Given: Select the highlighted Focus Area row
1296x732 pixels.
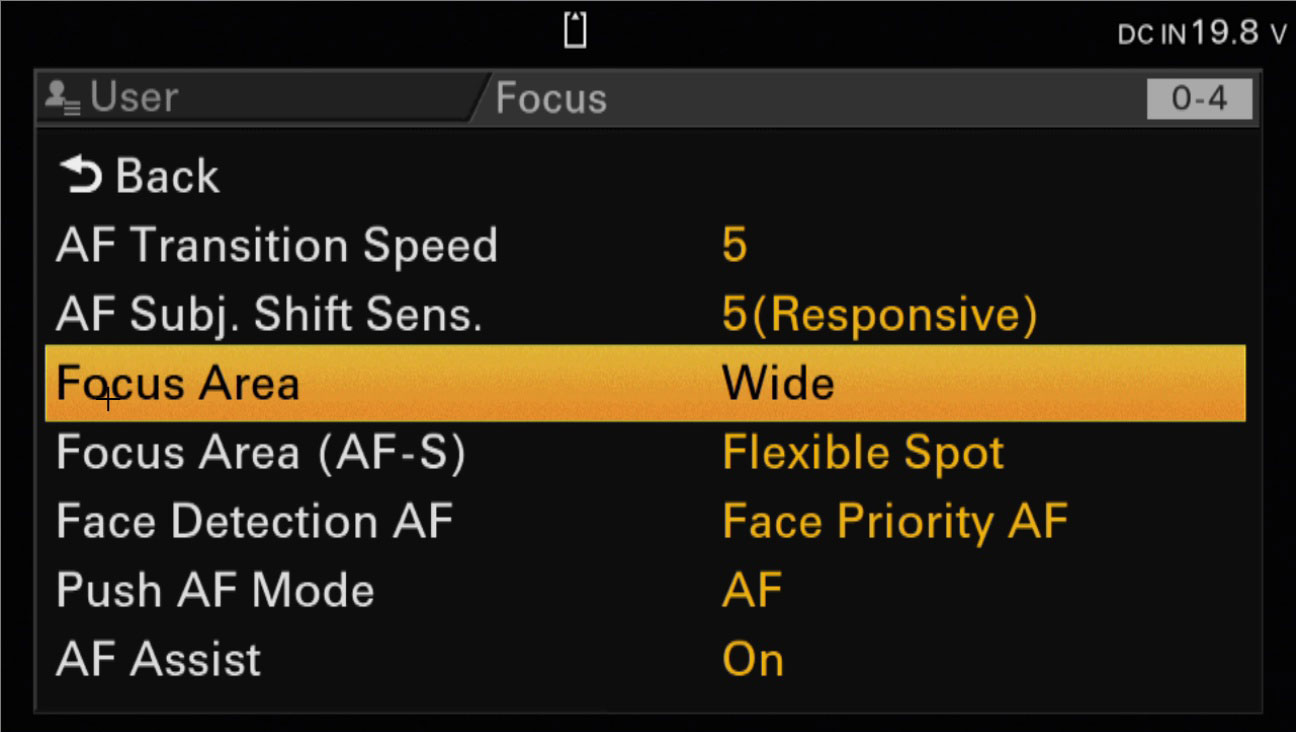Looking at the screenshot, I should pyautogui.click(x=645, y=383).
